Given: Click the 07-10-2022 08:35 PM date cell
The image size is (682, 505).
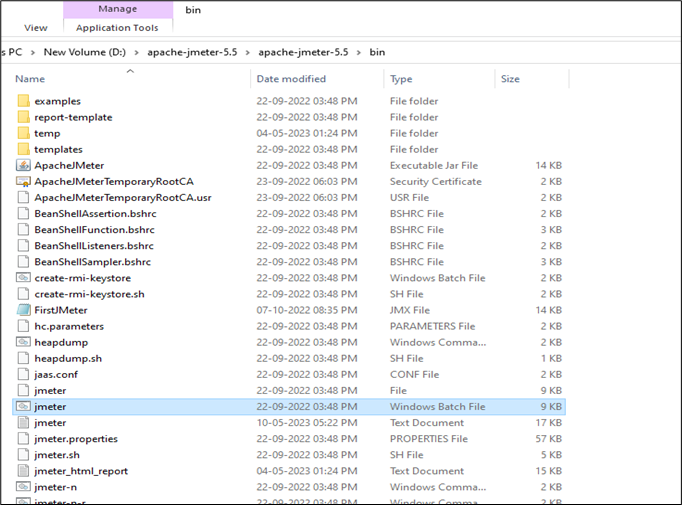Looking at the screenshot, I should coord(307,310).
